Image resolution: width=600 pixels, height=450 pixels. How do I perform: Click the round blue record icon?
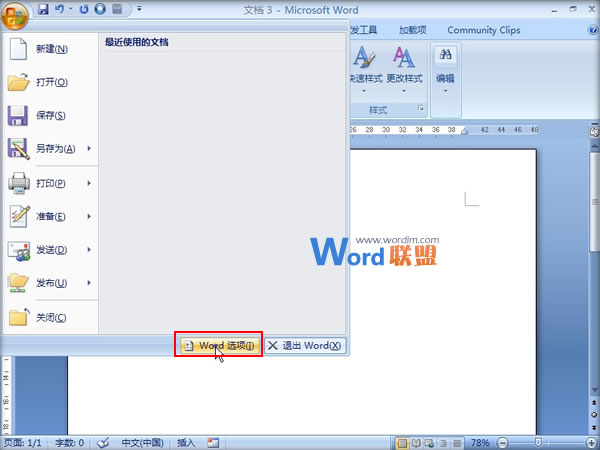click(100, 9)
